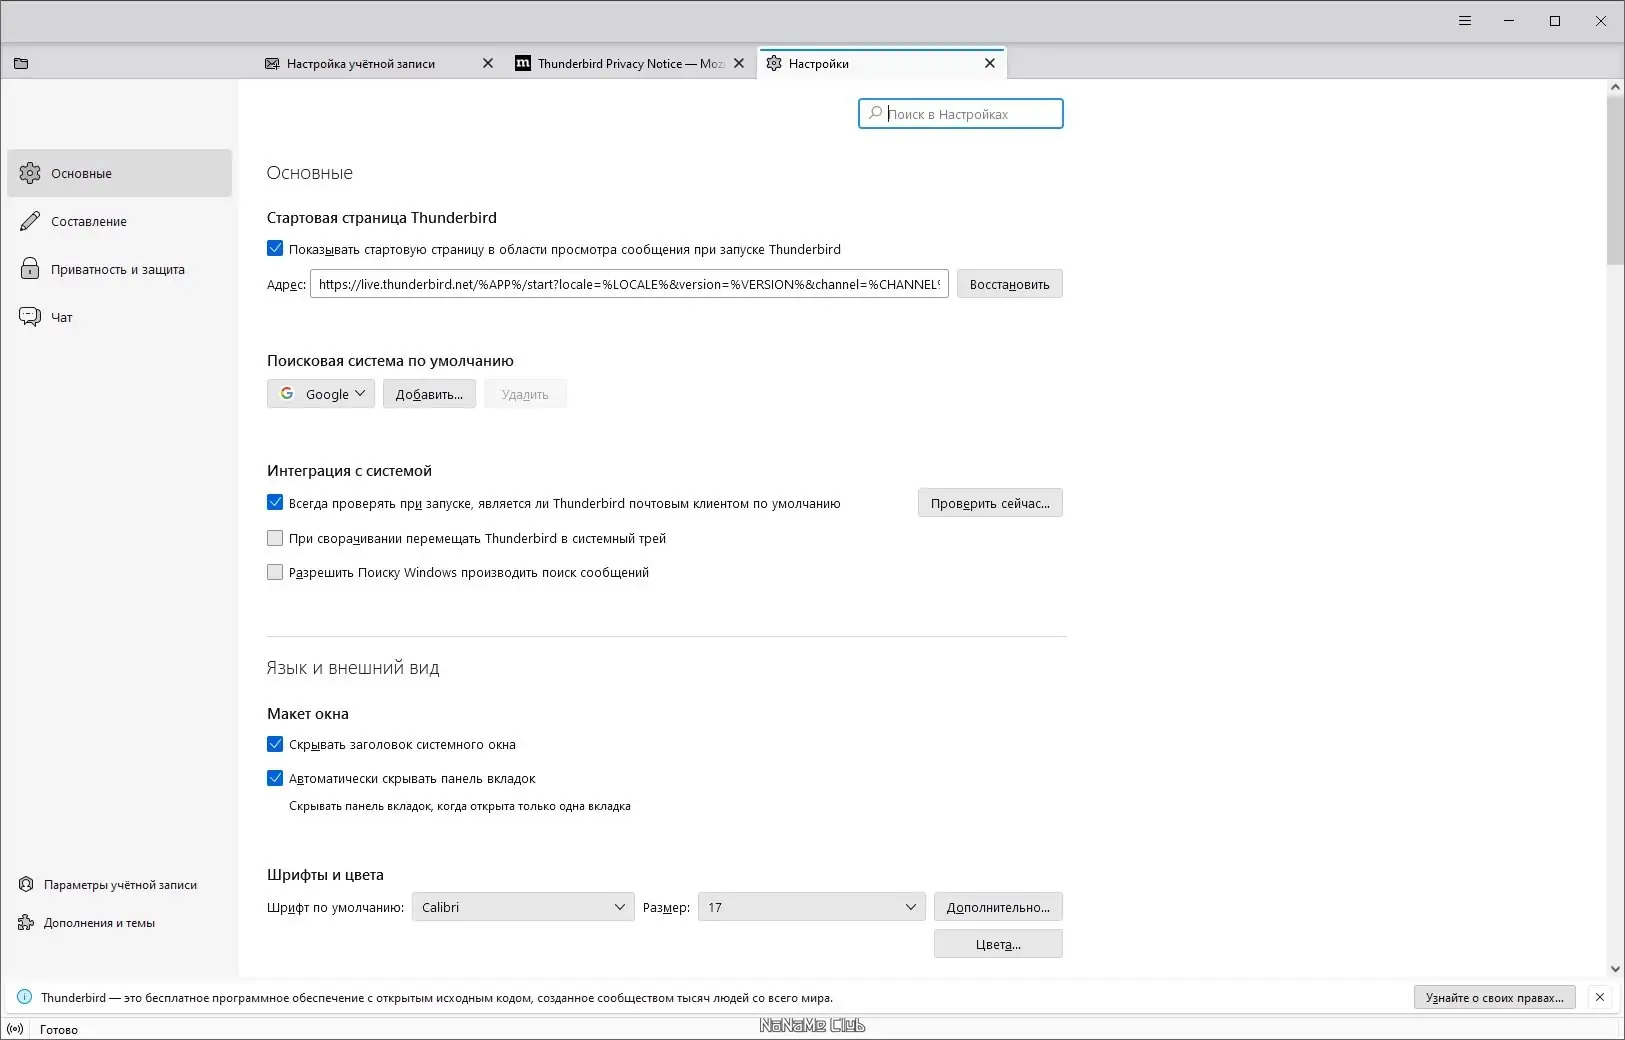Enable Разрешить Поиску Windows производить поиск сообщений
Viewport: 1625px width, 1040px height.
coord(274,572)
